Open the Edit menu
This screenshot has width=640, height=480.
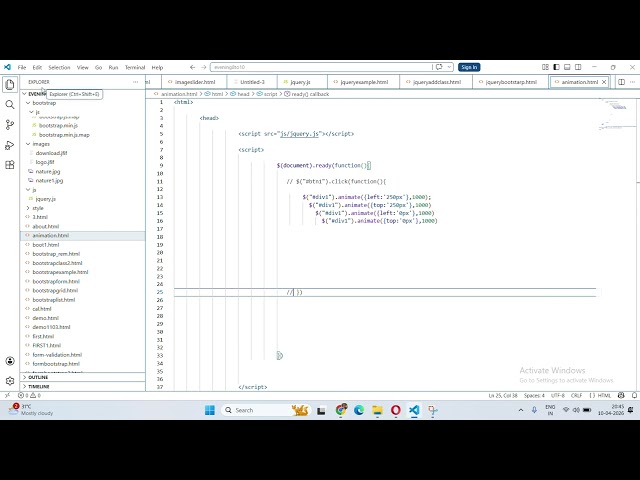37,67
